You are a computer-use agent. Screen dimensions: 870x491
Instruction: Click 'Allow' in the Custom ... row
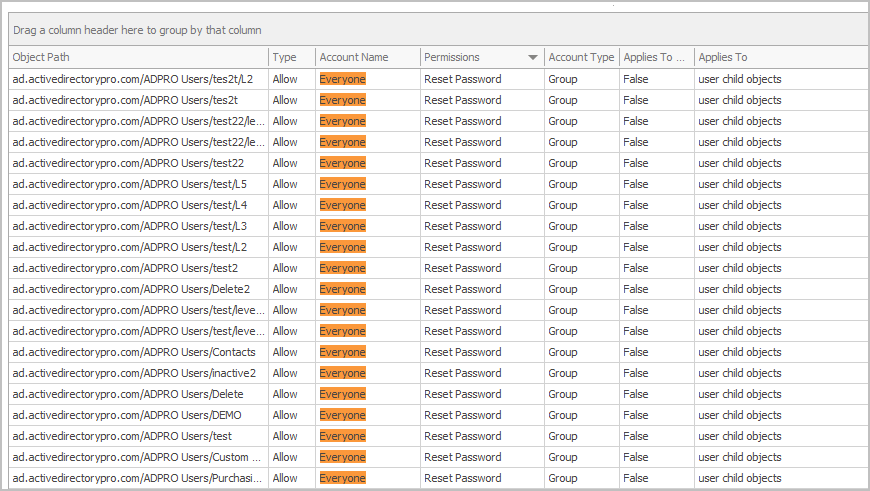click(x=285, y=458)
